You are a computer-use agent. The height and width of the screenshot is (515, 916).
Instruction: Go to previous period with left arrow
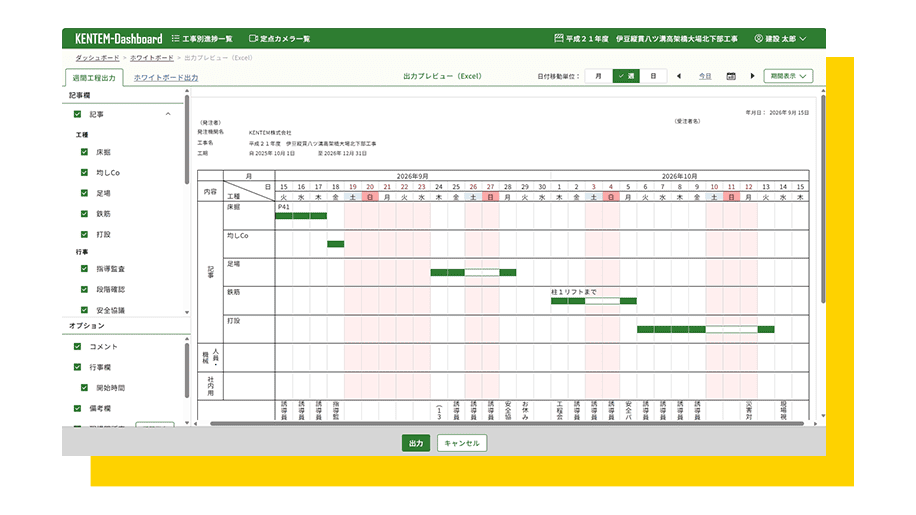pyautogui.click(x=679, y=76)
